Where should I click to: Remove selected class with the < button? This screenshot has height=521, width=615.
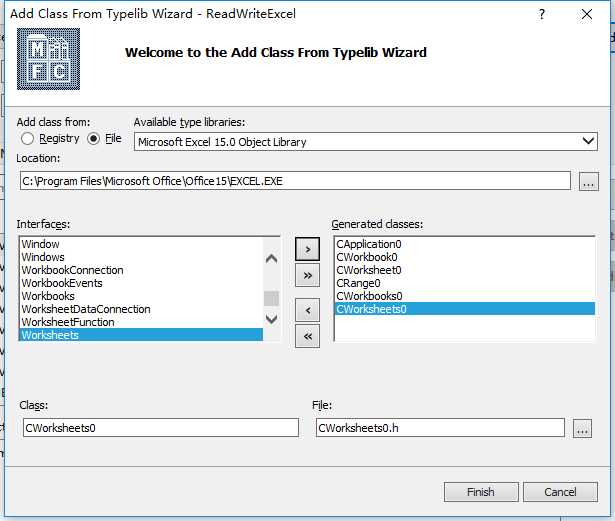(308, 310)
